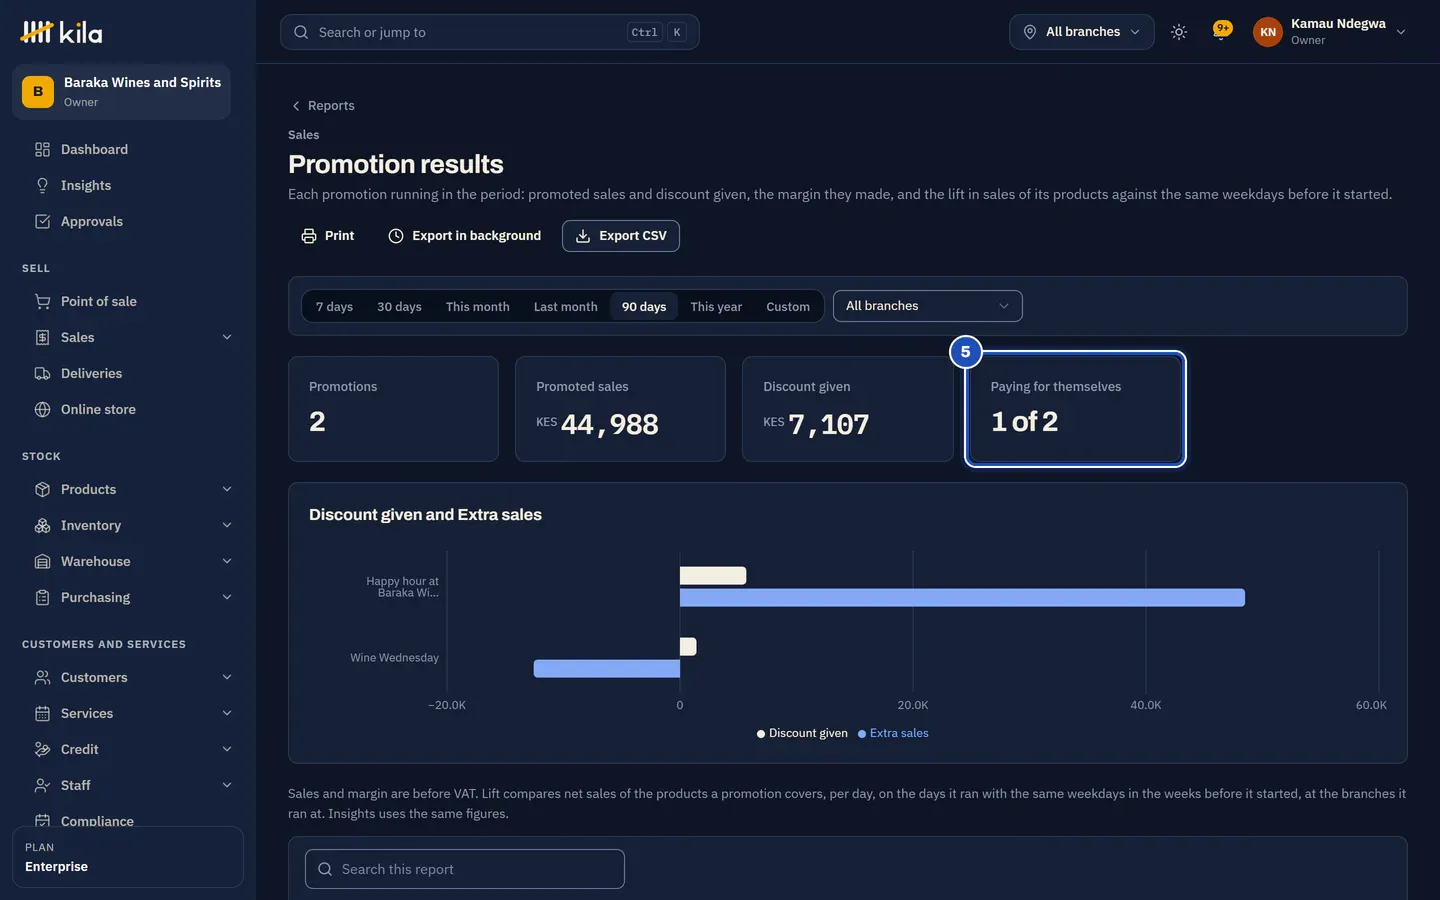Click the Search or jump to field
This screenshot has width=1440, height=900.
(490, 32)
